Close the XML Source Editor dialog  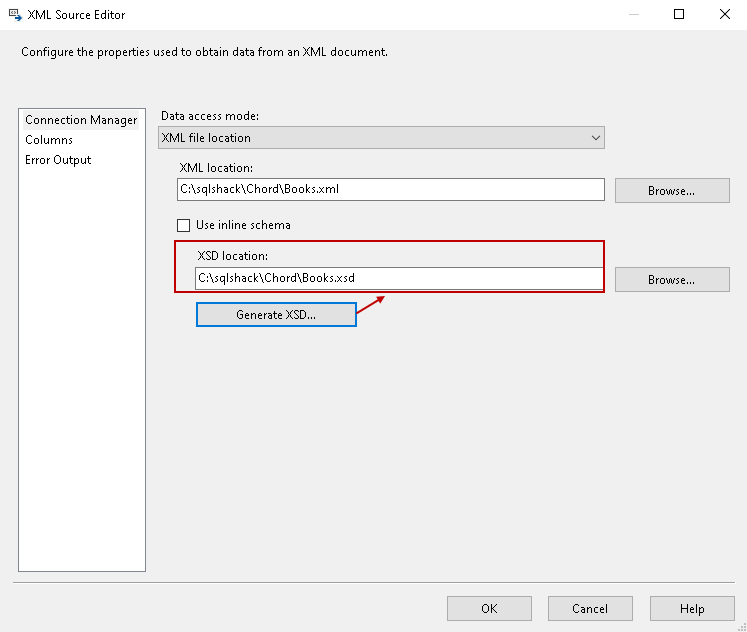[724, 15]
